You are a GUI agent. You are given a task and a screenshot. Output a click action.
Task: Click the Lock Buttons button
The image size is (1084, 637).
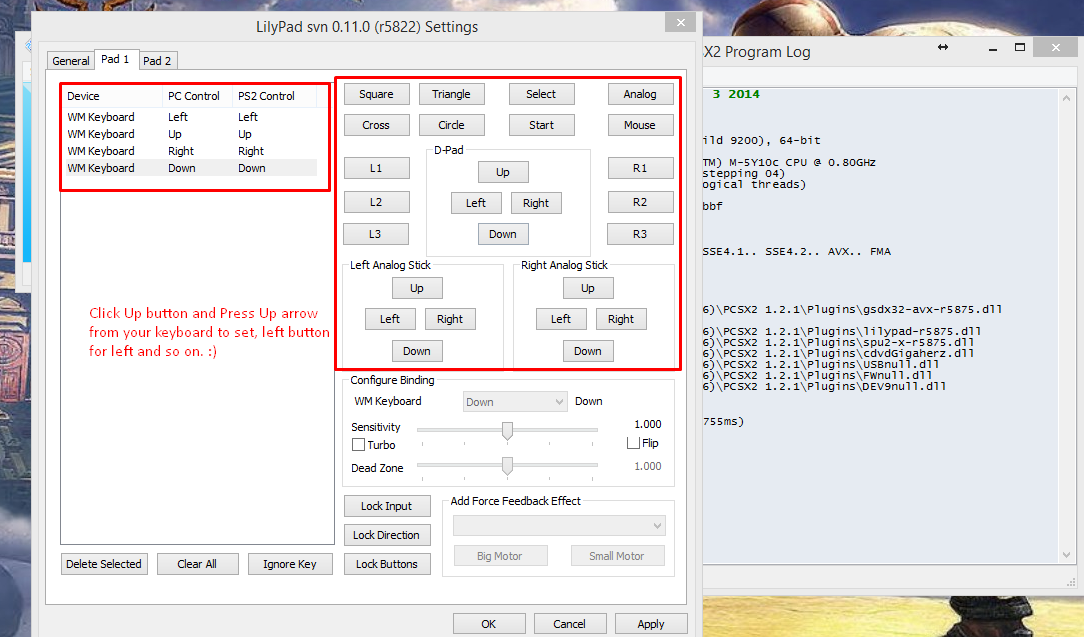click(x=387, y=564)
